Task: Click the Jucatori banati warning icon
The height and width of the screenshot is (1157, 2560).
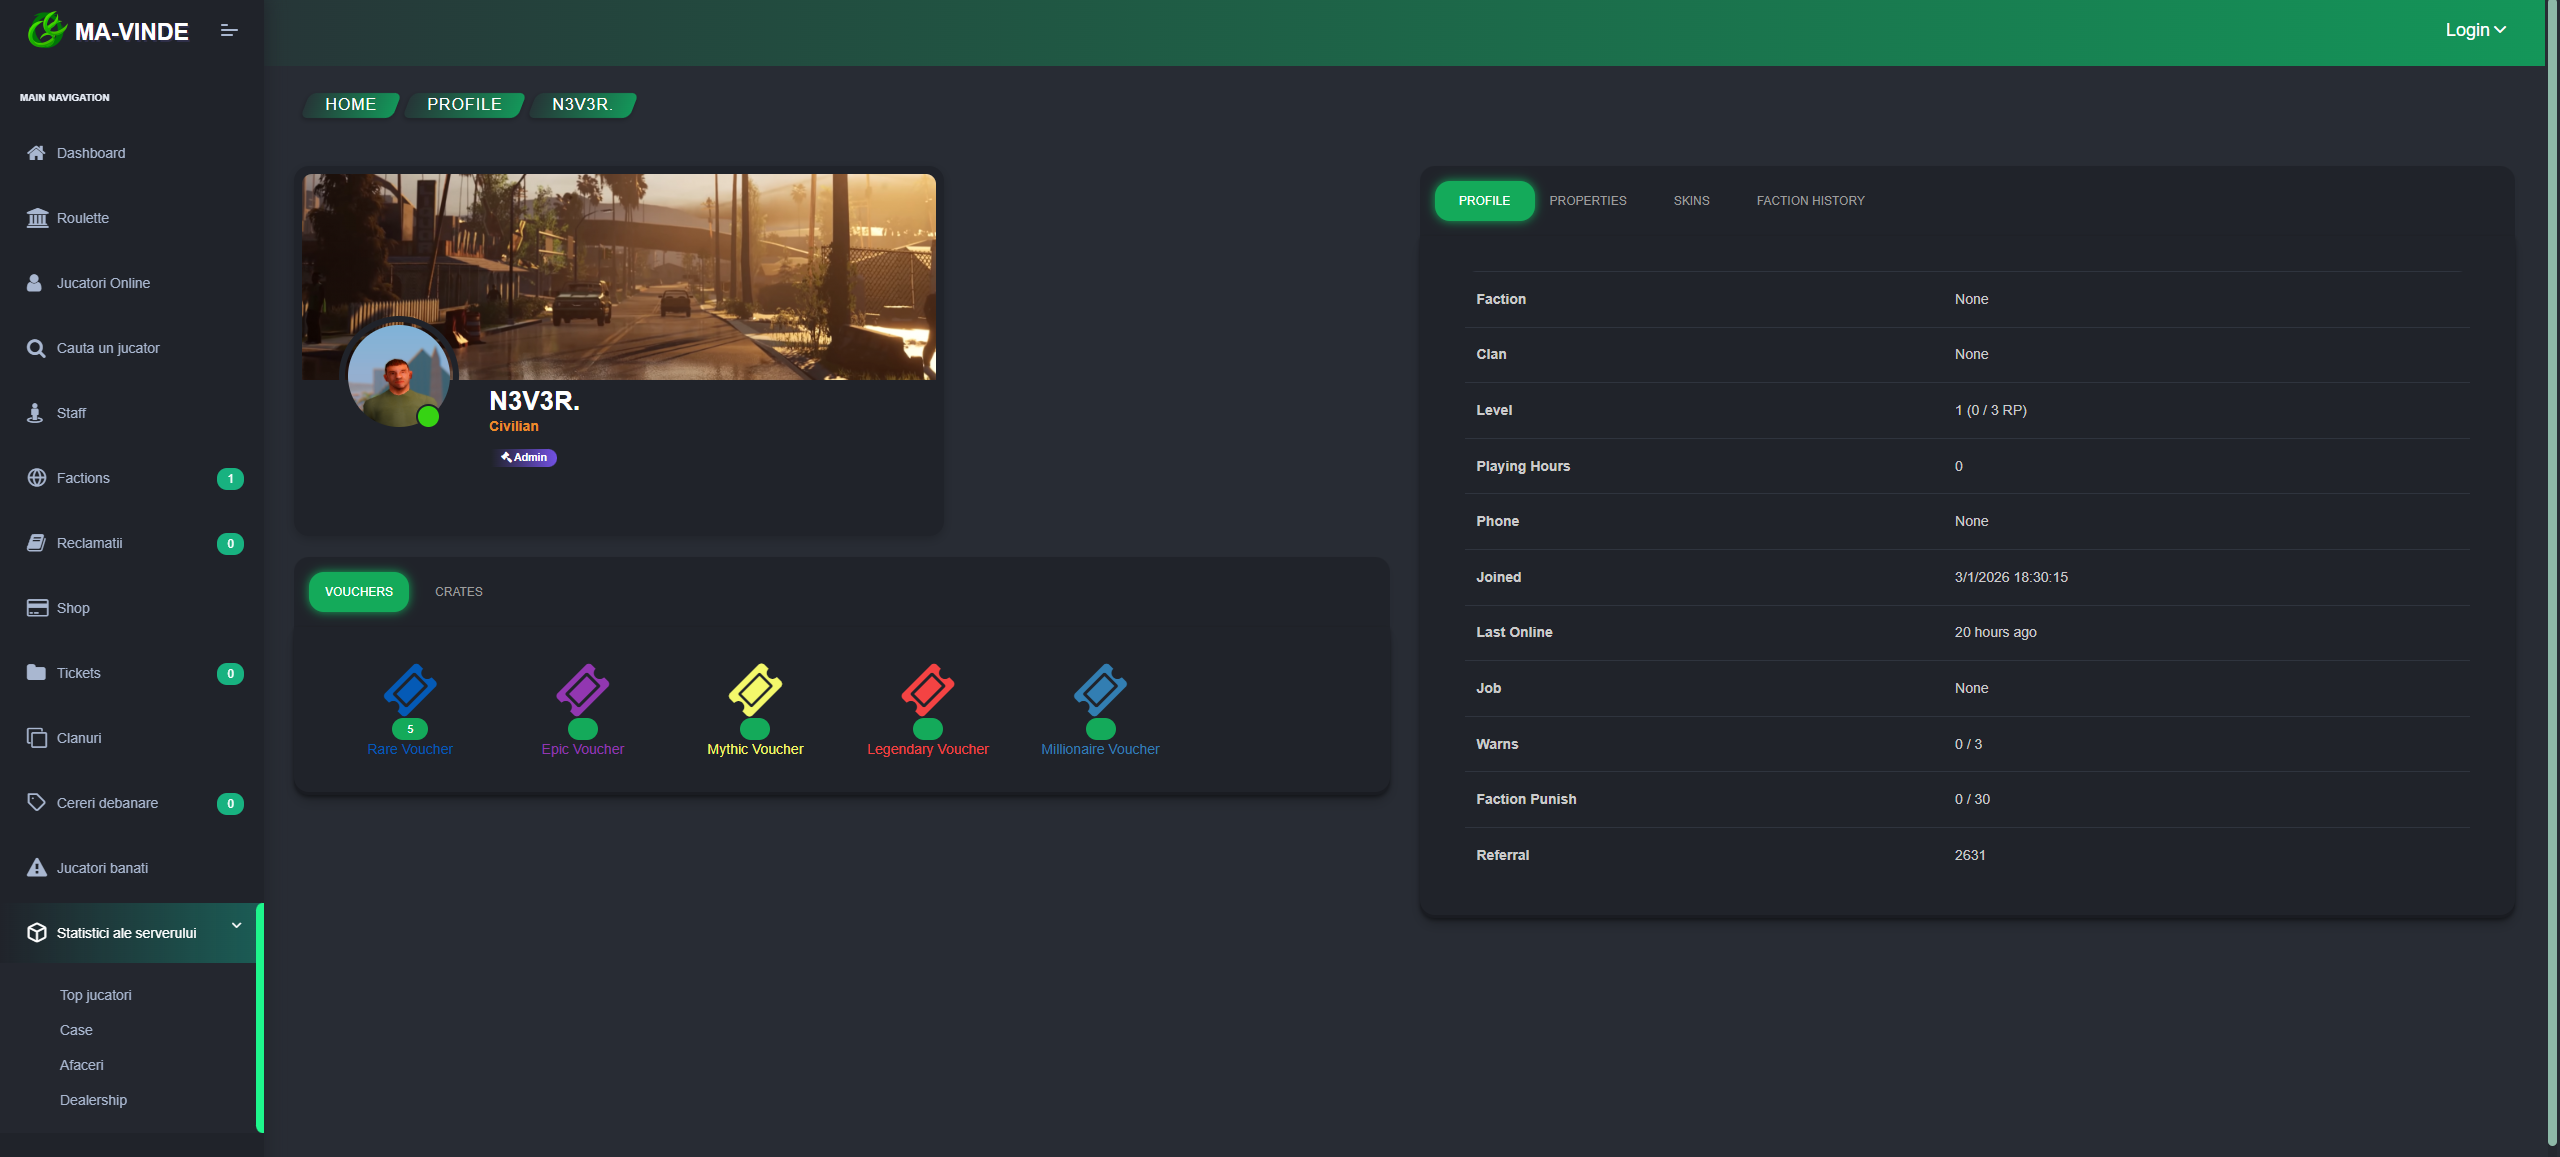Action: tap(37, 868)
